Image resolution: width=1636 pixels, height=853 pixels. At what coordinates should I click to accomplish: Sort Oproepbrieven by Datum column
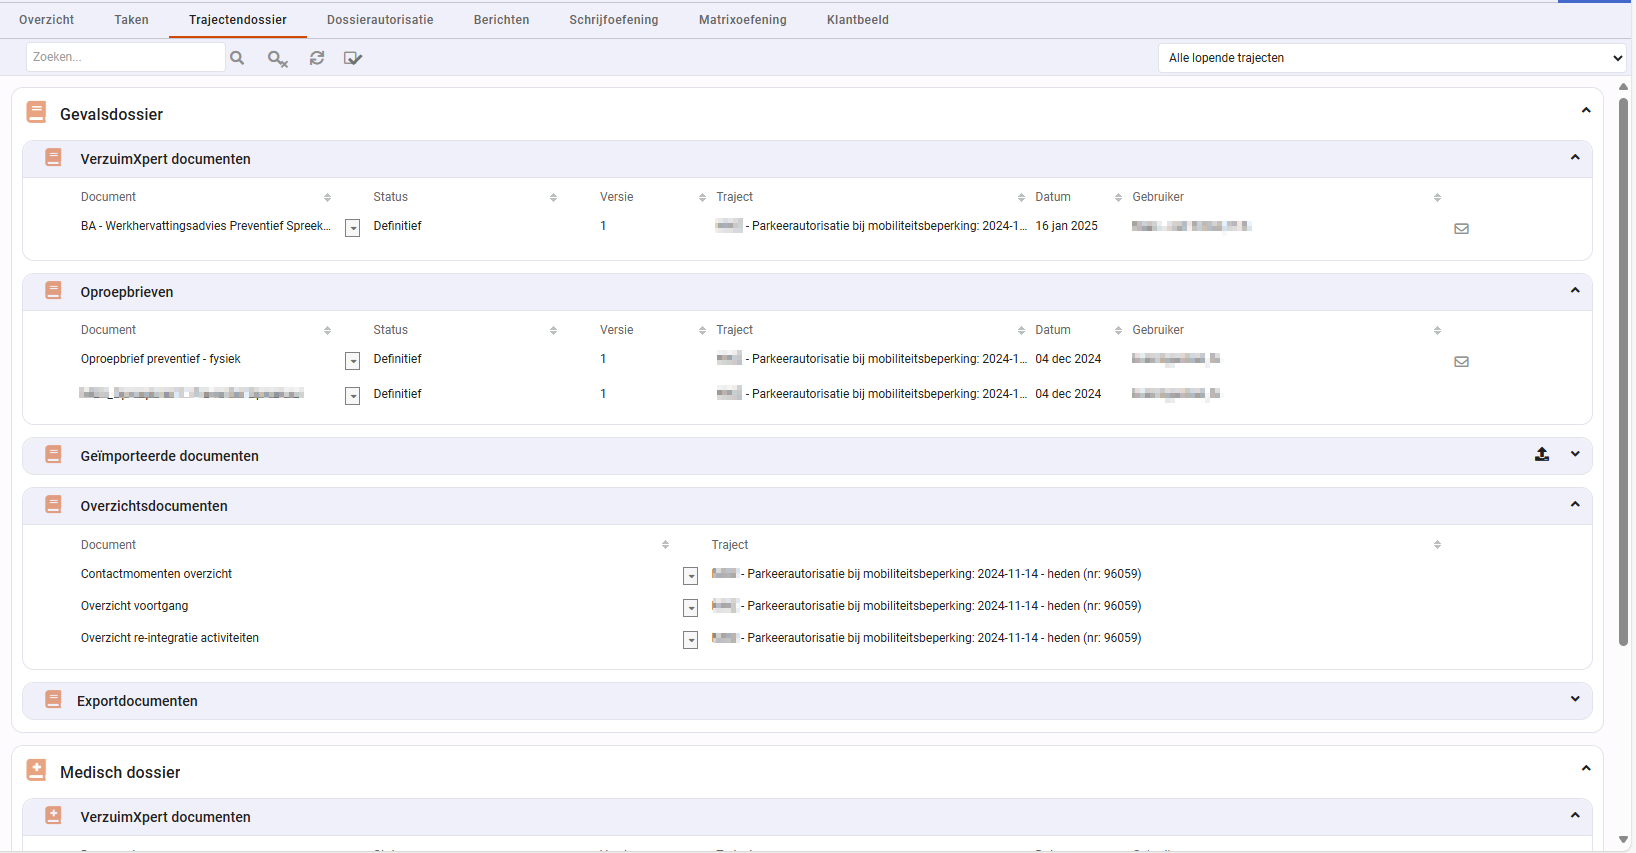pyautogui.click(x=1119, y=331)
